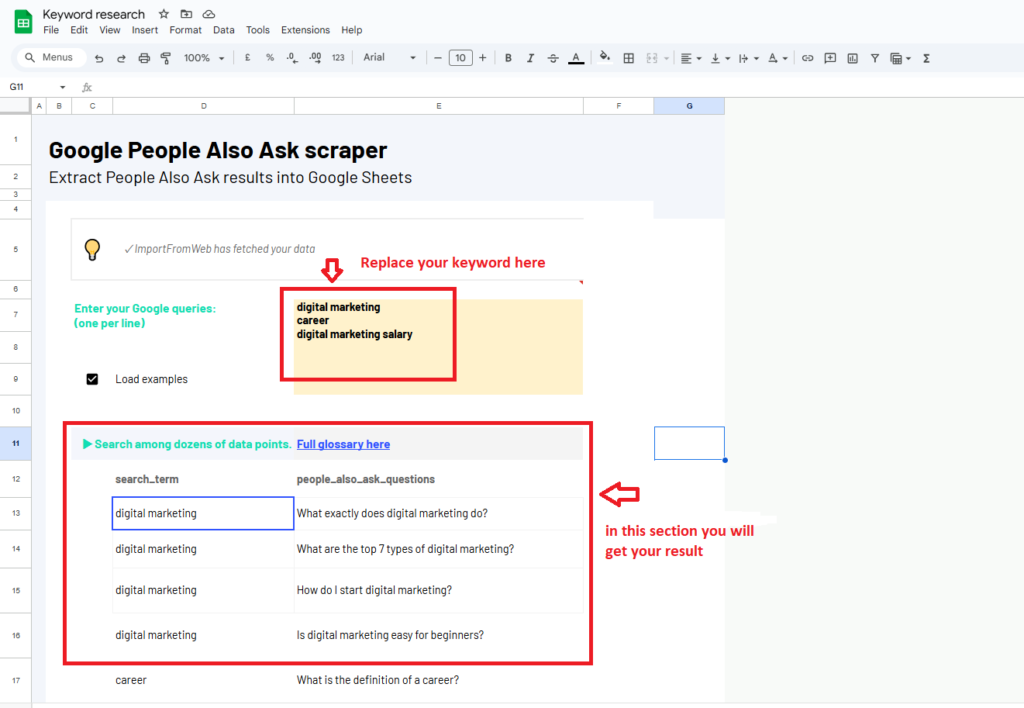Viewport: 1024px width, 708px height.
Task: Open the Borders tool
Action: click(628, 58)
